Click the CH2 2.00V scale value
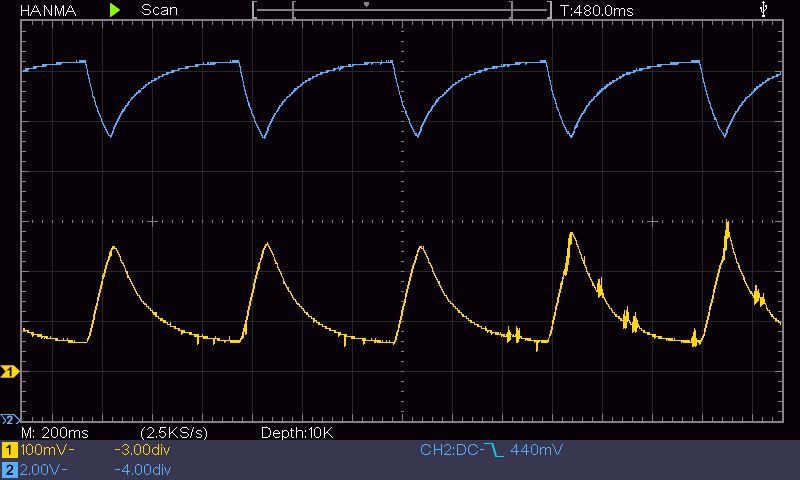Image resolution: width=800 pixels, height=480 pixels. click(x=43, y=469)
